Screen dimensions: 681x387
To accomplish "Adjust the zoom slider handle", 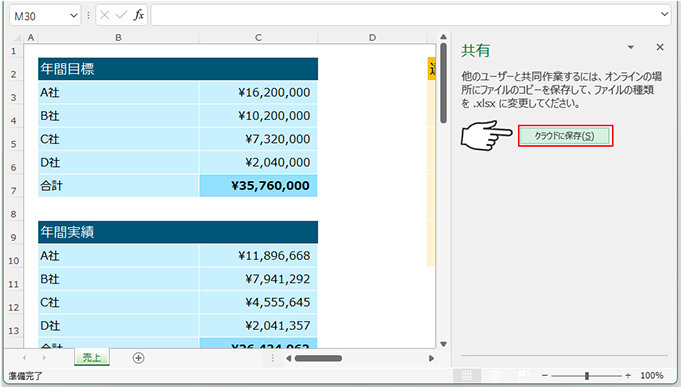I will 587,375.
